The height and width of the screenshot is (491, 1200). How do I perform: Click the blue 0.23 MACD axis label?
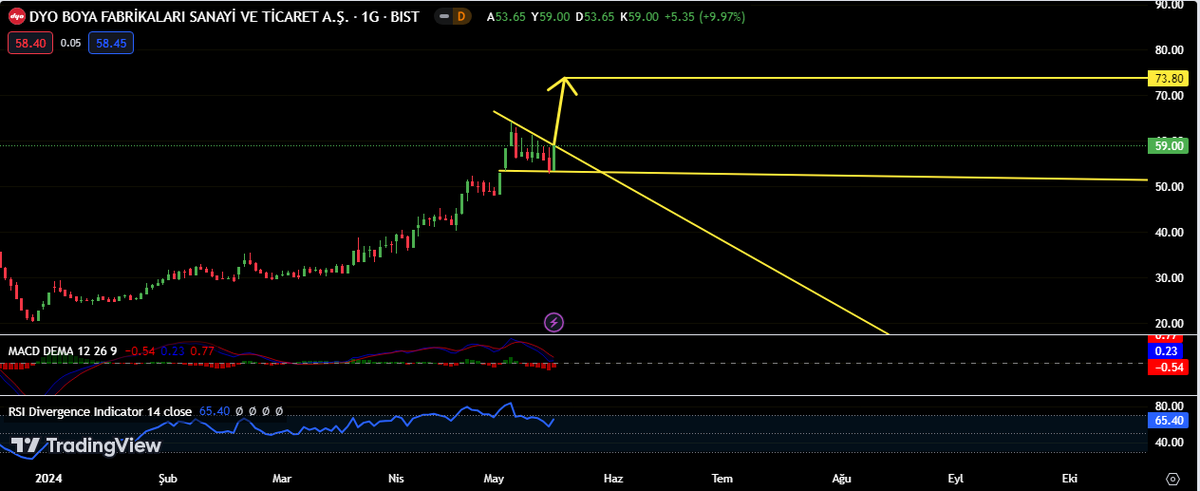1170,352
